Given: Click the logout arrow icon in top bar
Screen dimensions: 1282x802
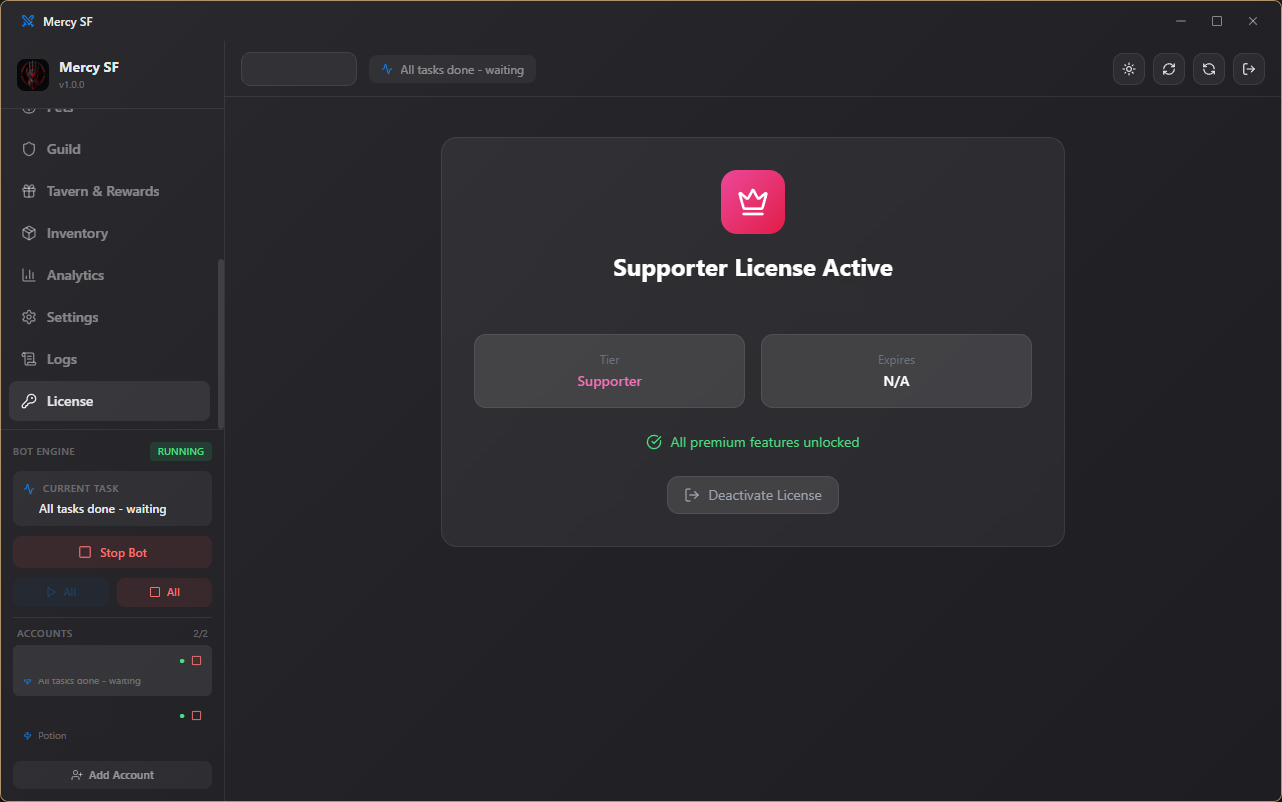Looking at the screenshot, I should (1249, 69).
